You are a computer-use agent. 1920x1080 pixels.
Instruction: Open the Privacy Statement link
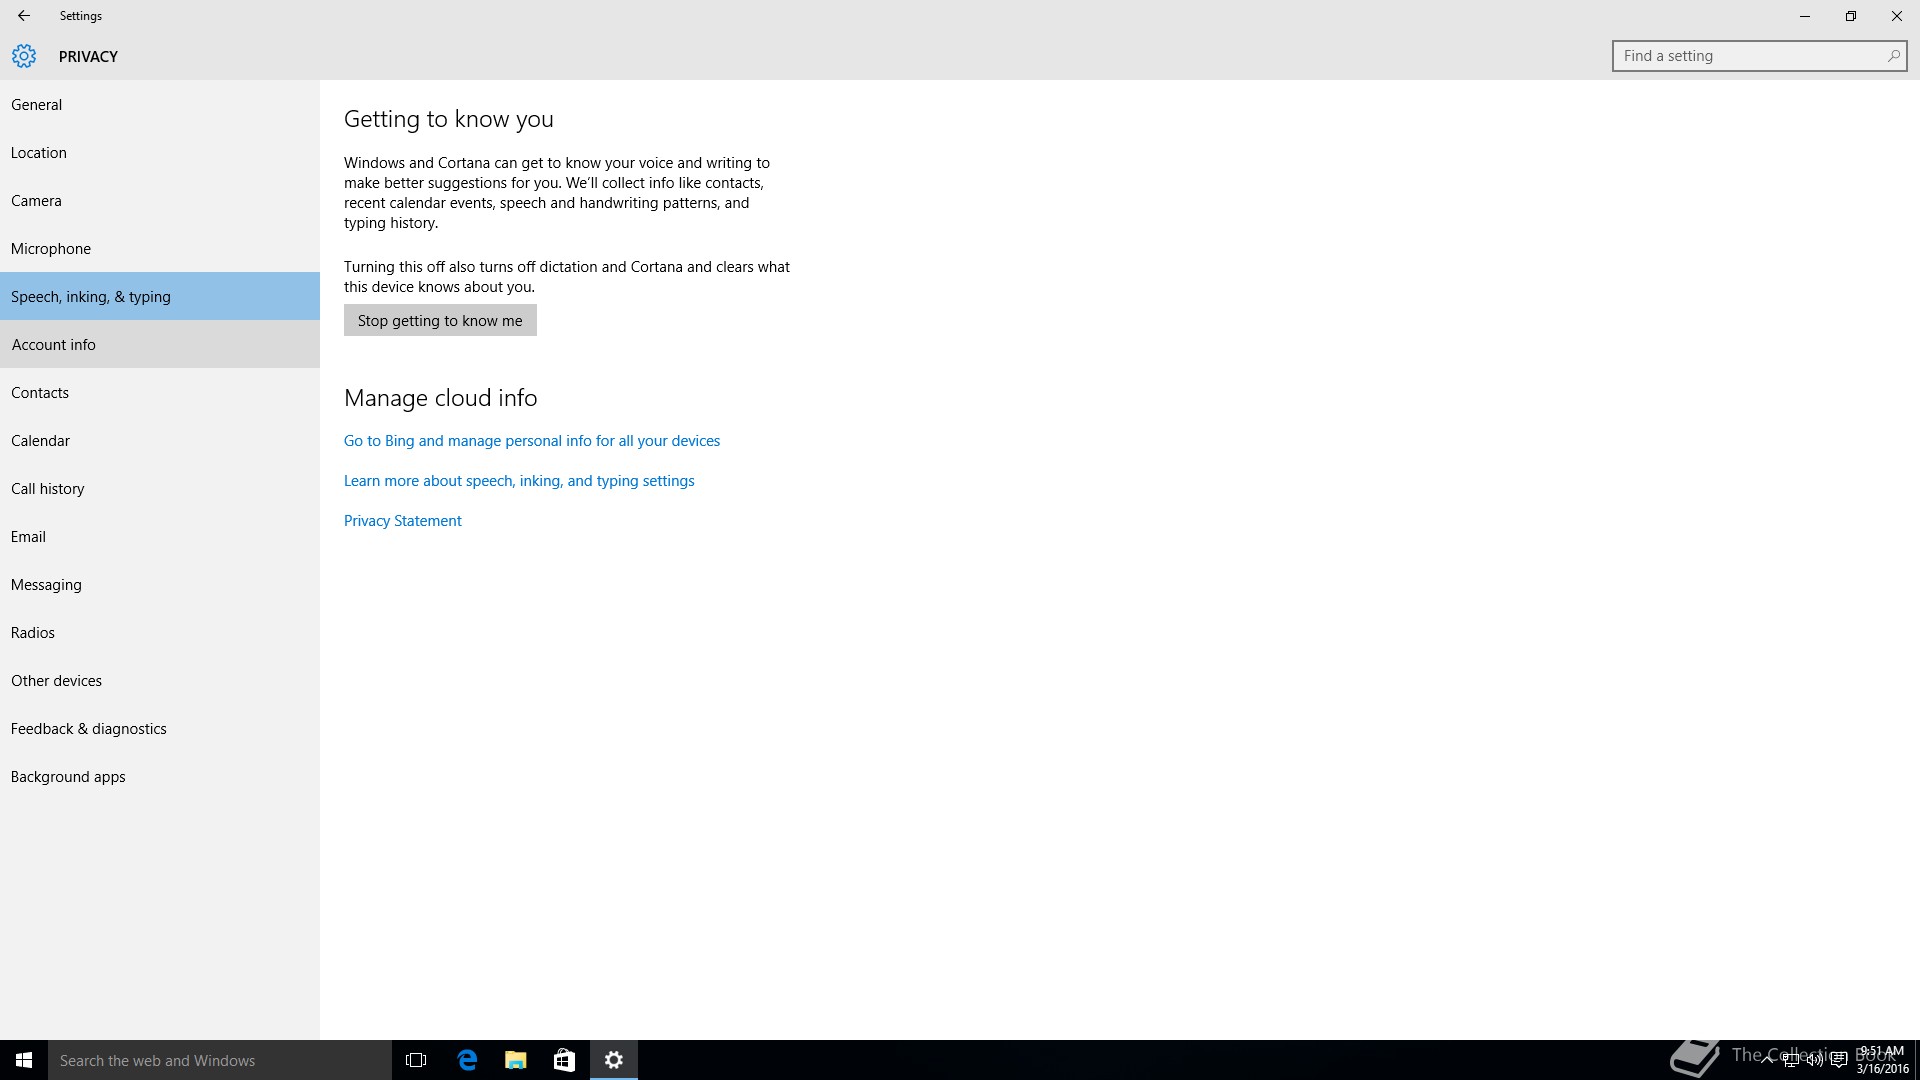(402, 521)
